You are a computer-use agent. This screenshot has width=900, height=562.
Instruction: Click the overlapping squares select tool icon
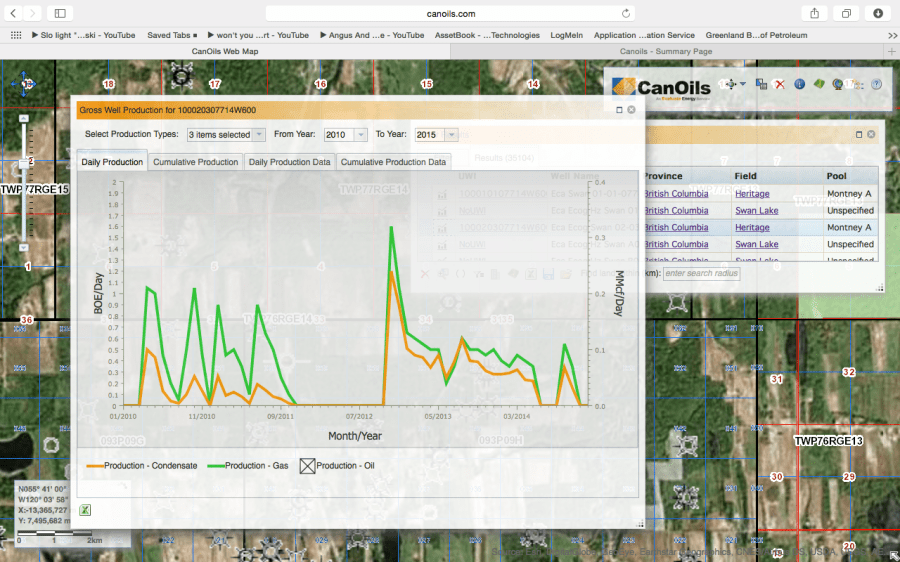point(761,85)
